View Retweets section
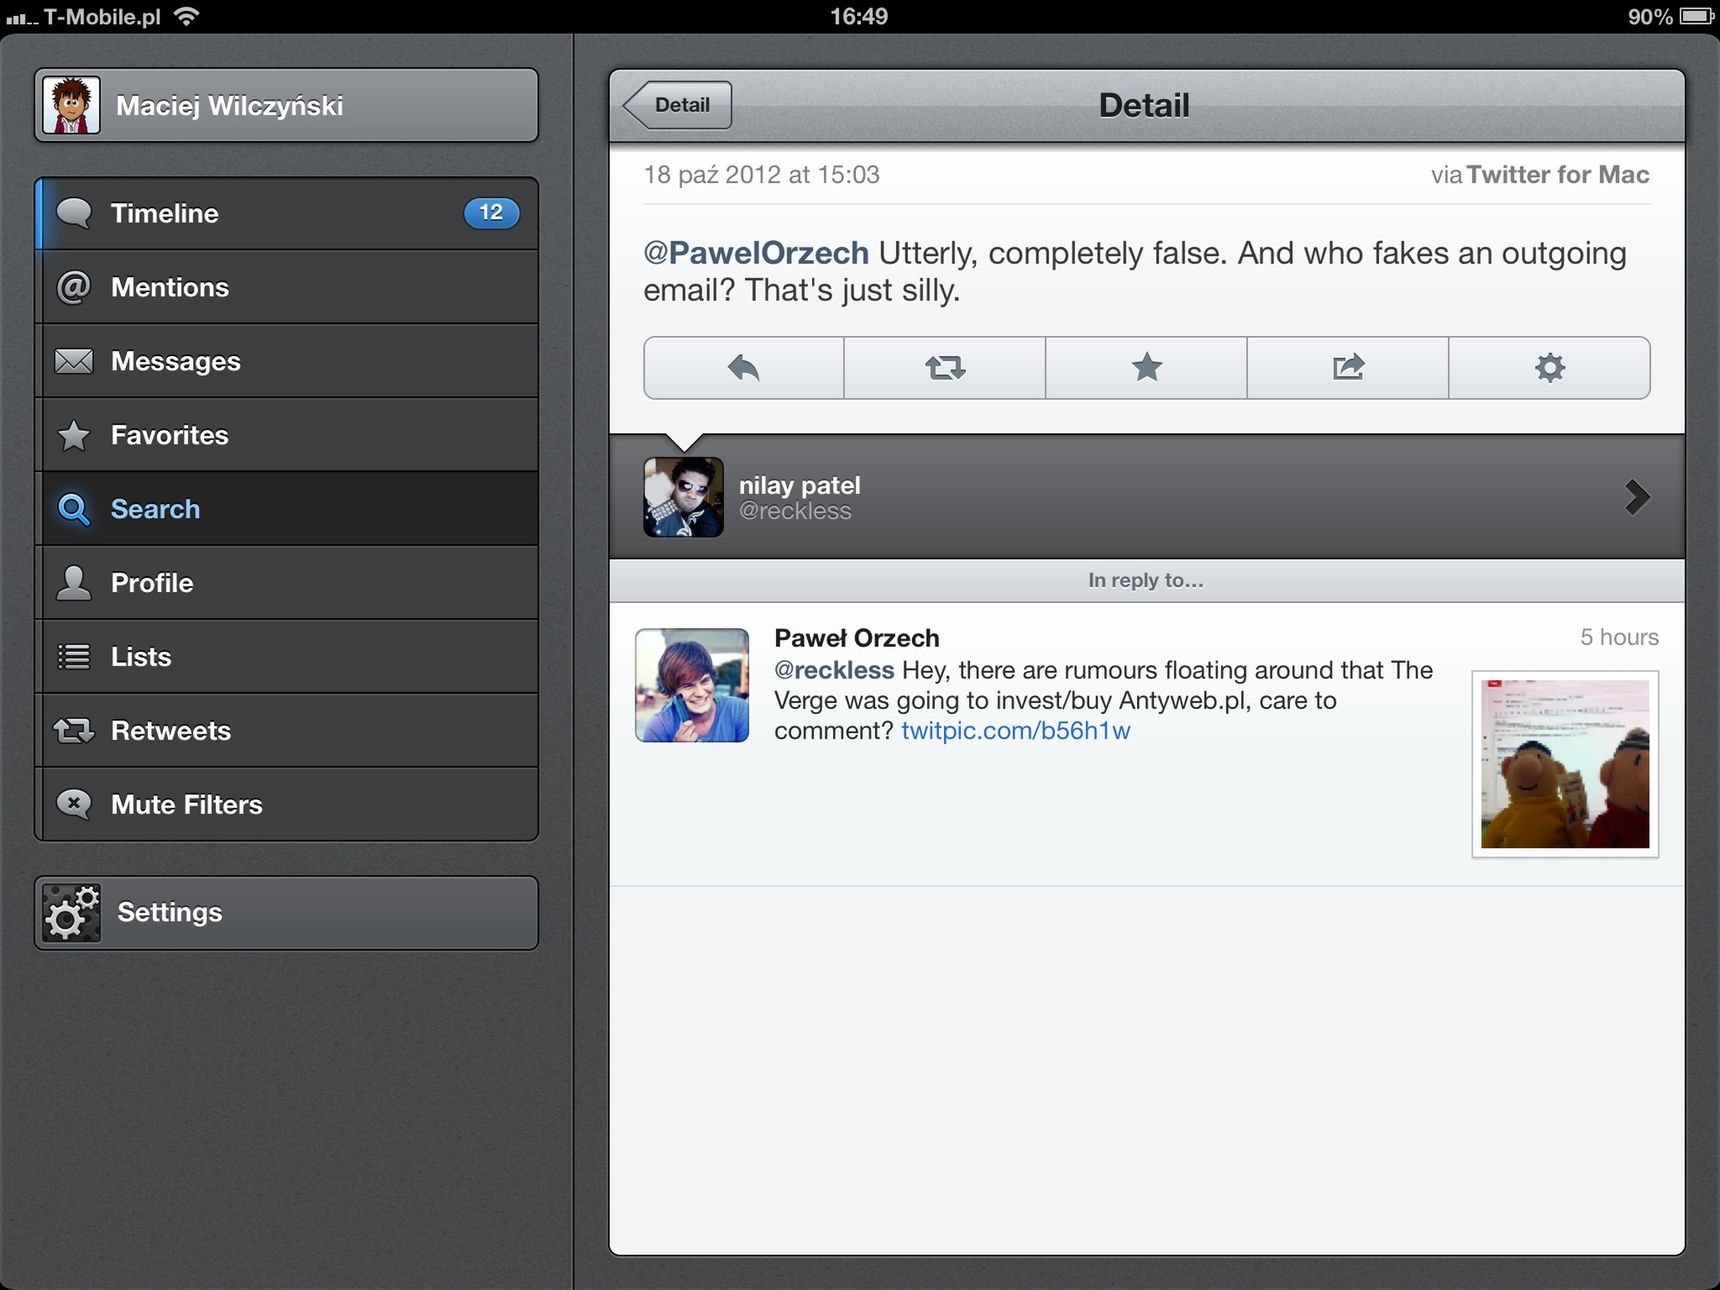The image size is (1720, 1290). (x=287, y=732)
